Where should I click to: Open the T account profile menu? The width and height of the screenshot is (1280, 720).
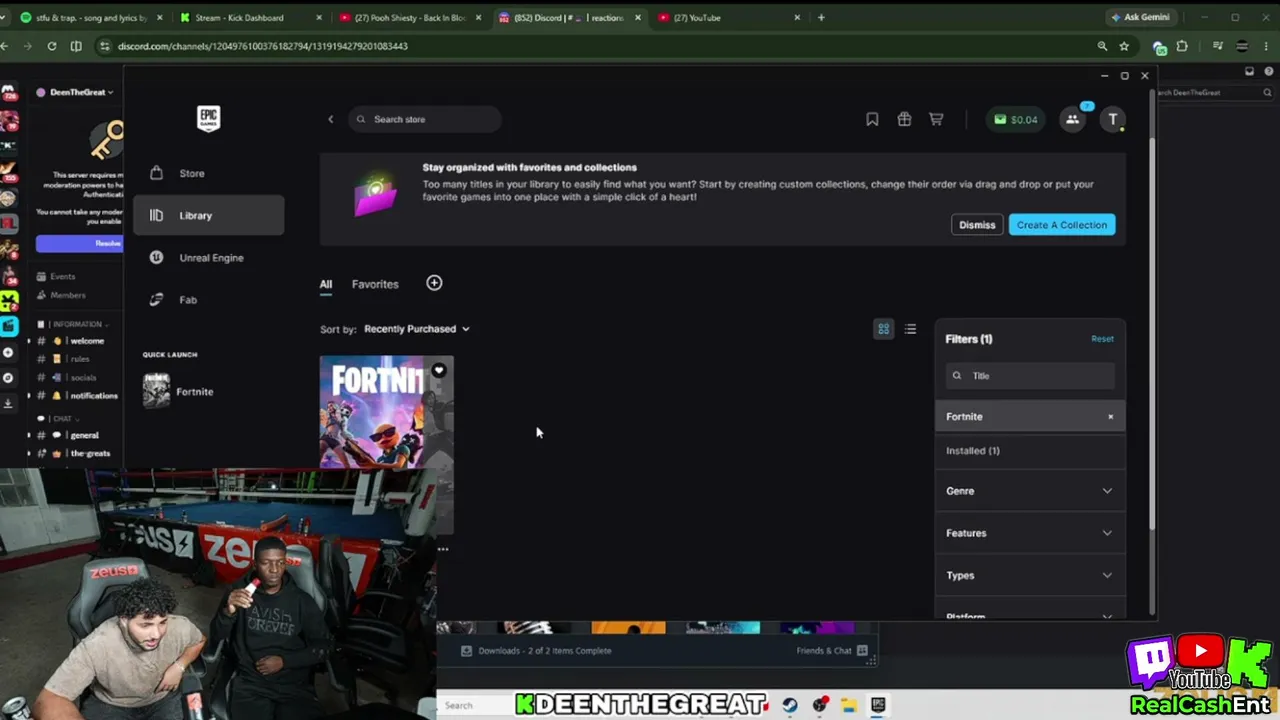[1113, 119]
